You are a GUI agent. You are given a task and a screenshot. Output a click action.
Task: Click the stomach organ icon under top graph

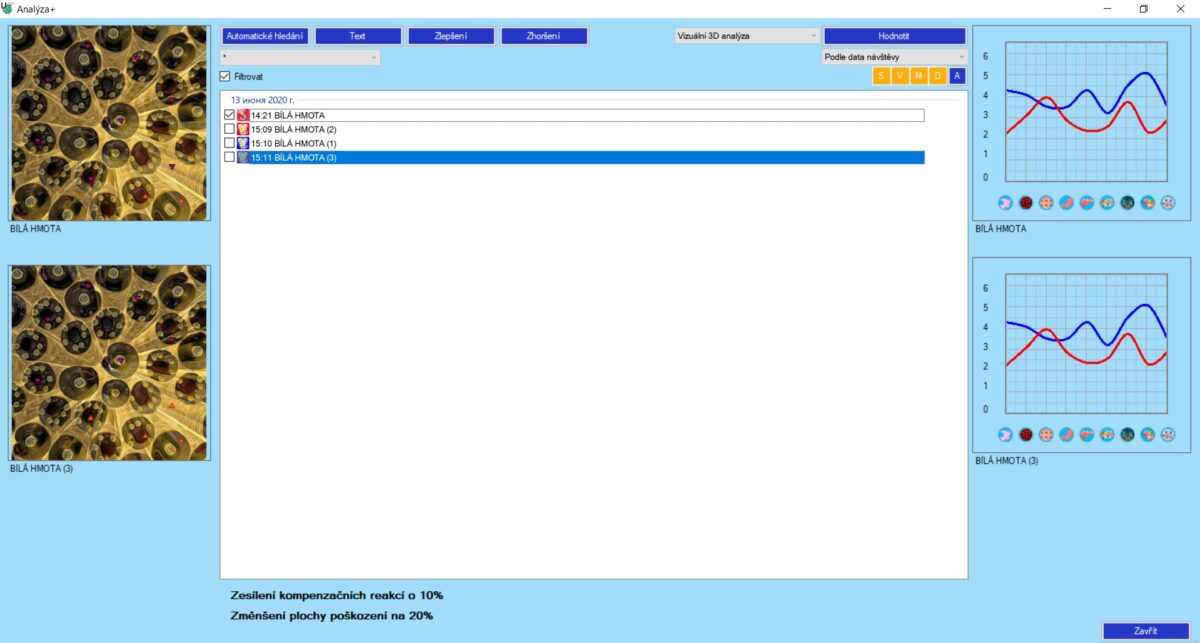click(1066, 203)
